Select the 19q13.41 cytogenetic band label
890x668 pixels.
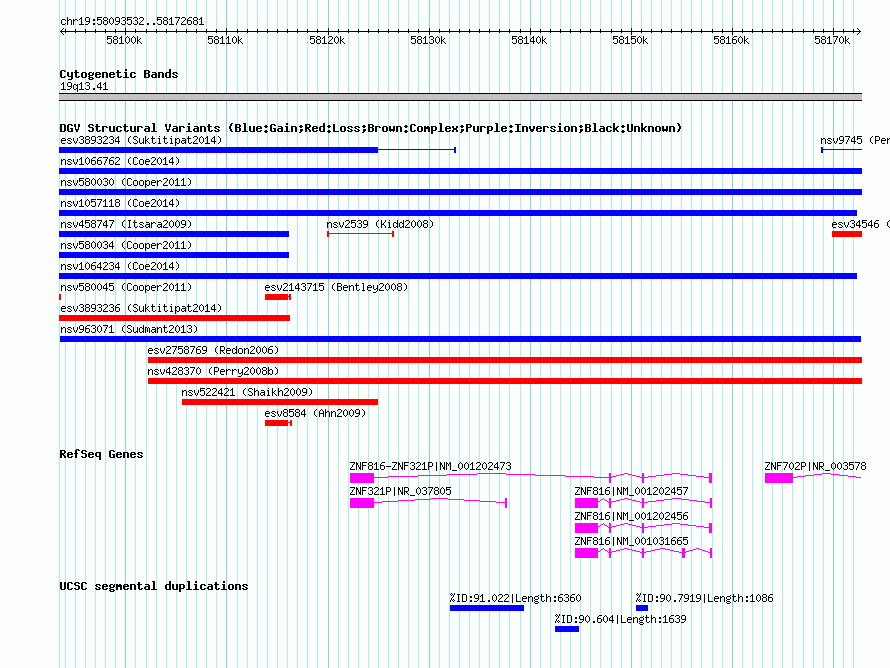pos(84,86)
